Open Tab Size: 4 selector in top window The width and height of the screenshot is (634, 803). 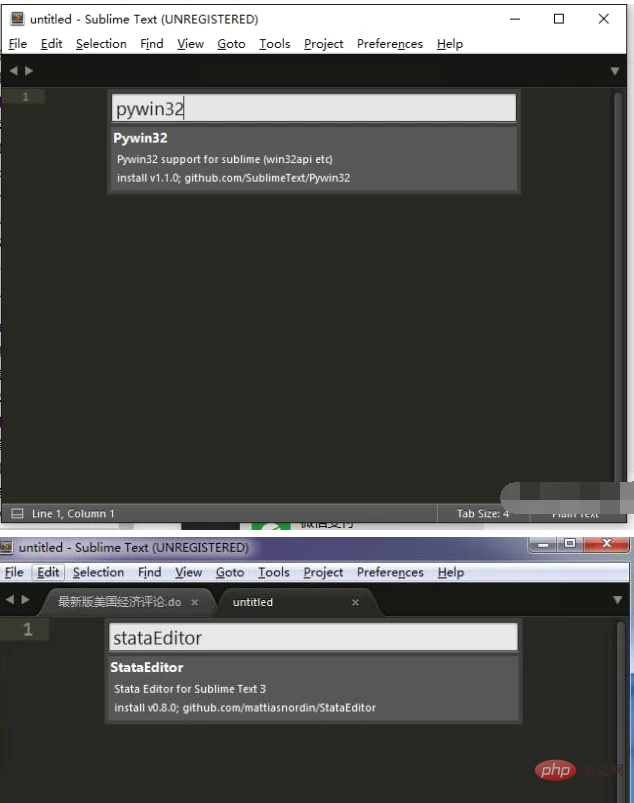point(483,514)
